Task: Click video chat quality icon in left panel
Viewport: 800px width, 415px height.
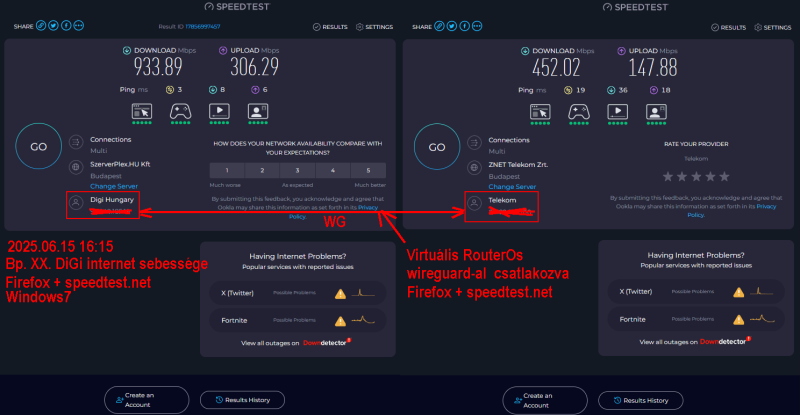Action: click(x=258, y=113)
